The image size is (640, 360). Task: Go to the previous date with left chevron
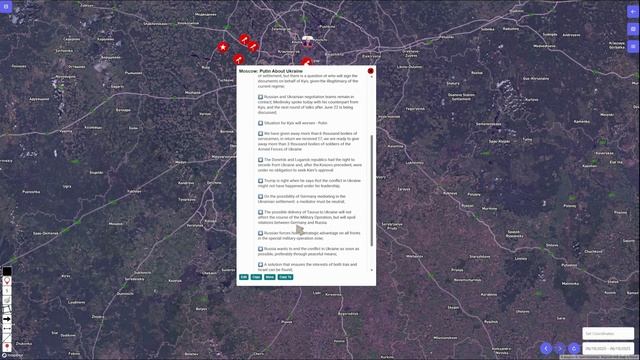[x=546, y=349]
